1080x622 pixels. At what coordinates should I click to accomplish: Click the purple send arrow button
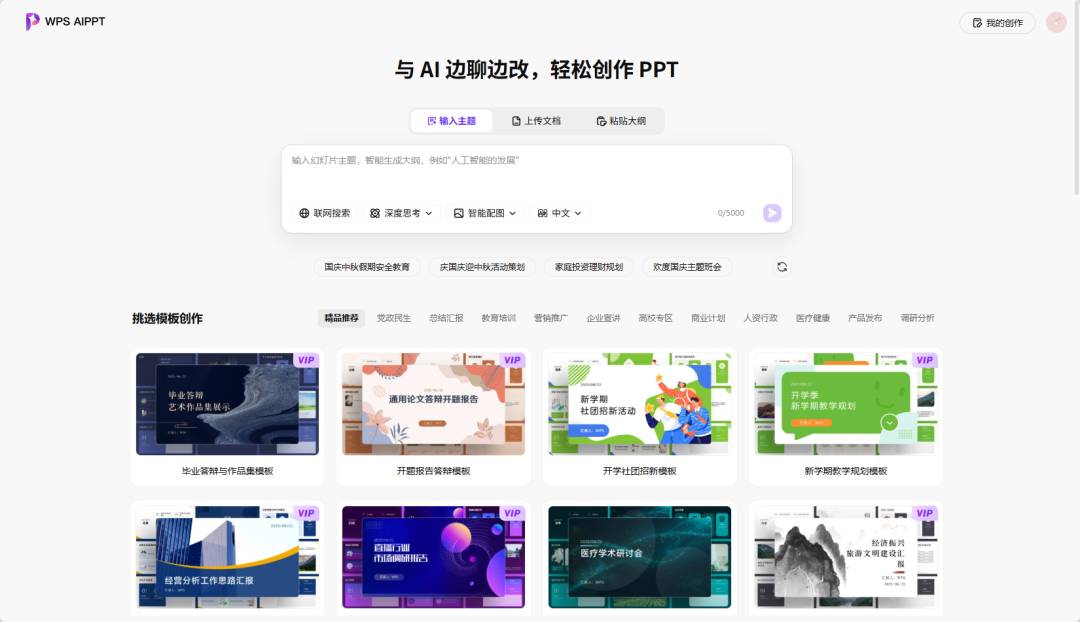pyautogui.click(x=771, y=213)
